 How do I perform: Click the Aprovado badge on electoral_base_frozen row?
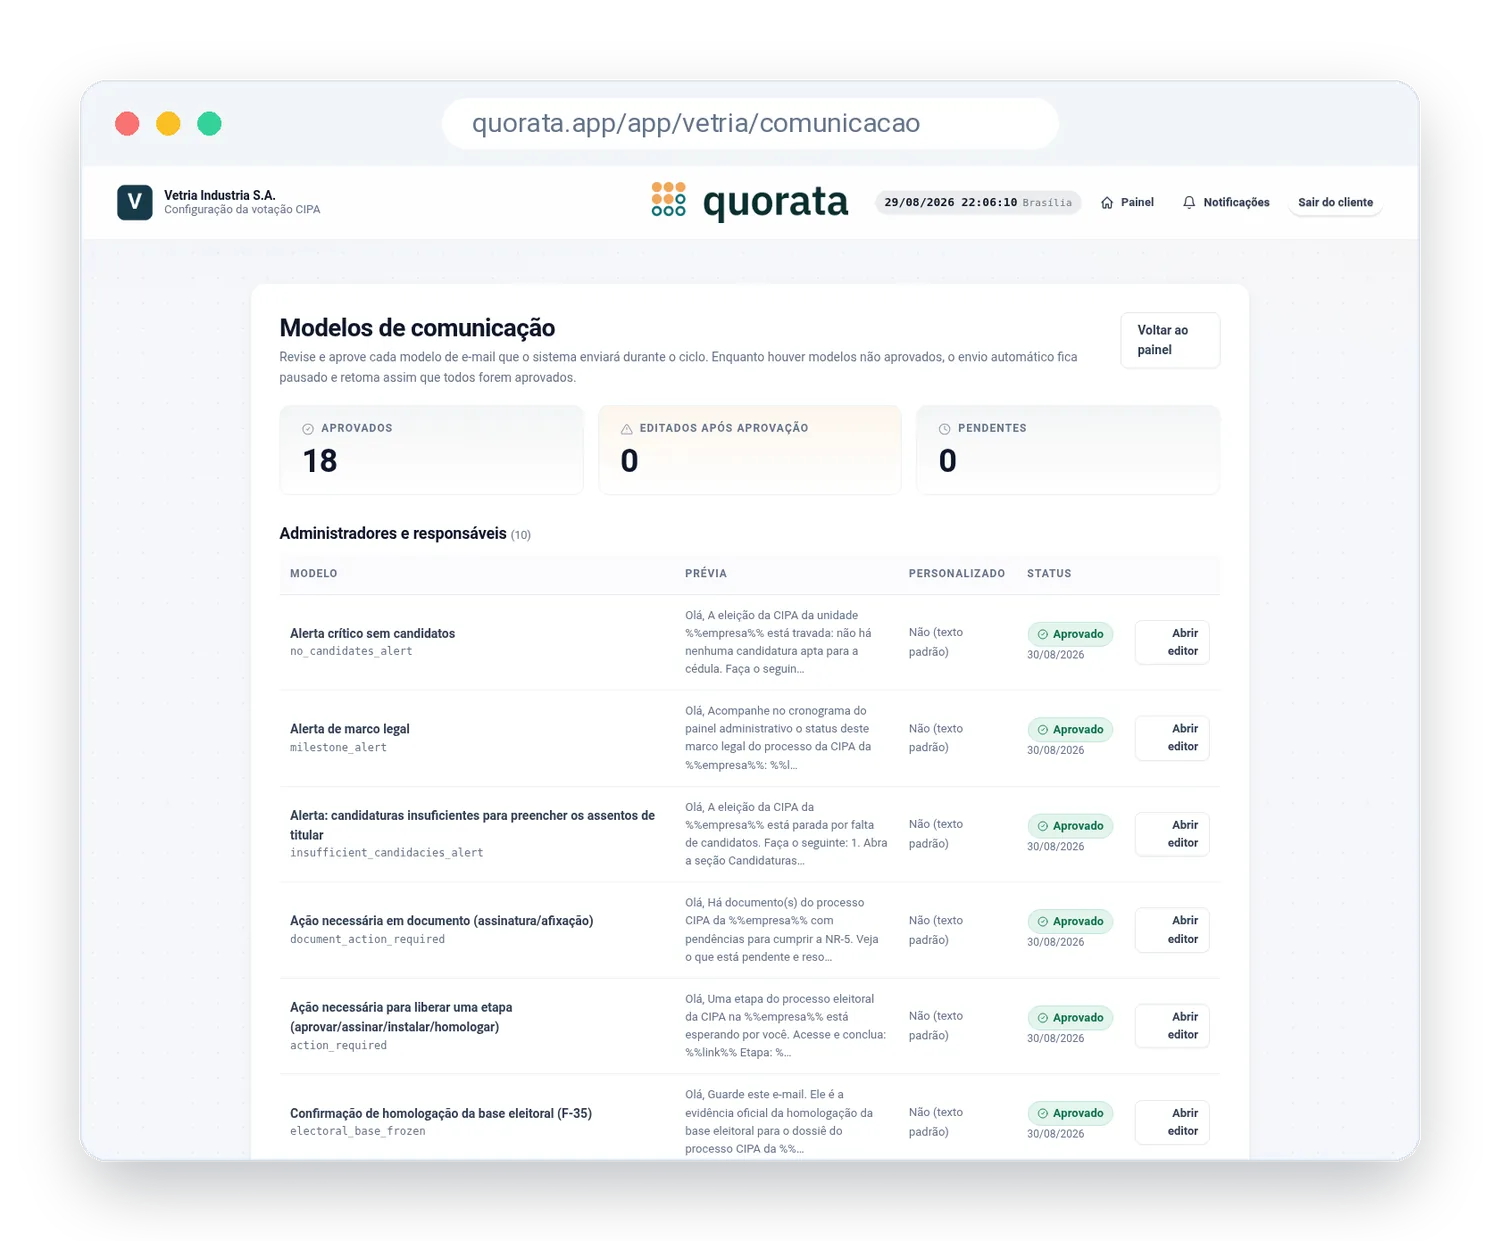click(x=1070, y=1113)
